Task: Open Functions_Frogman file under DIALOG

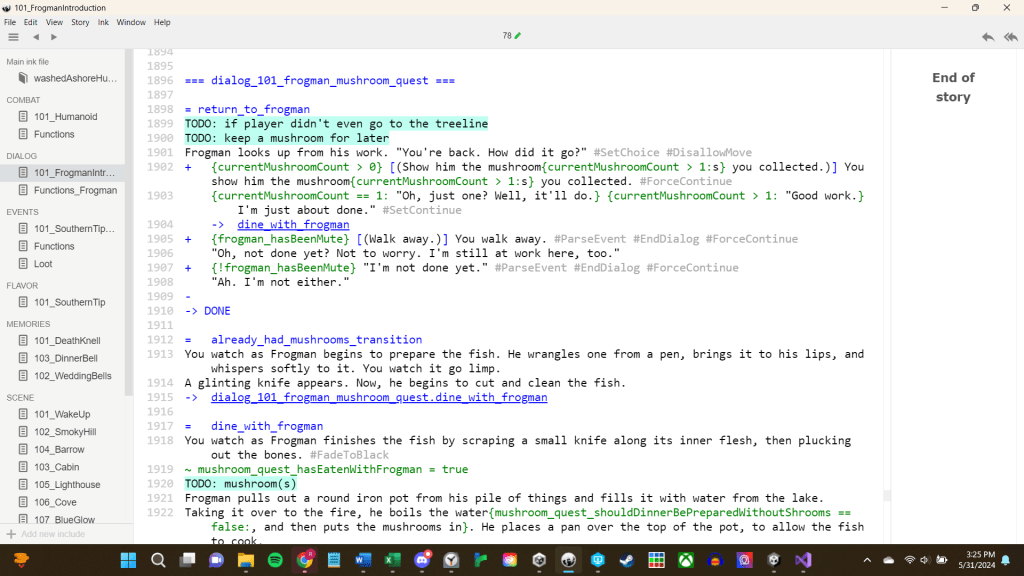Action: point(74,190)
